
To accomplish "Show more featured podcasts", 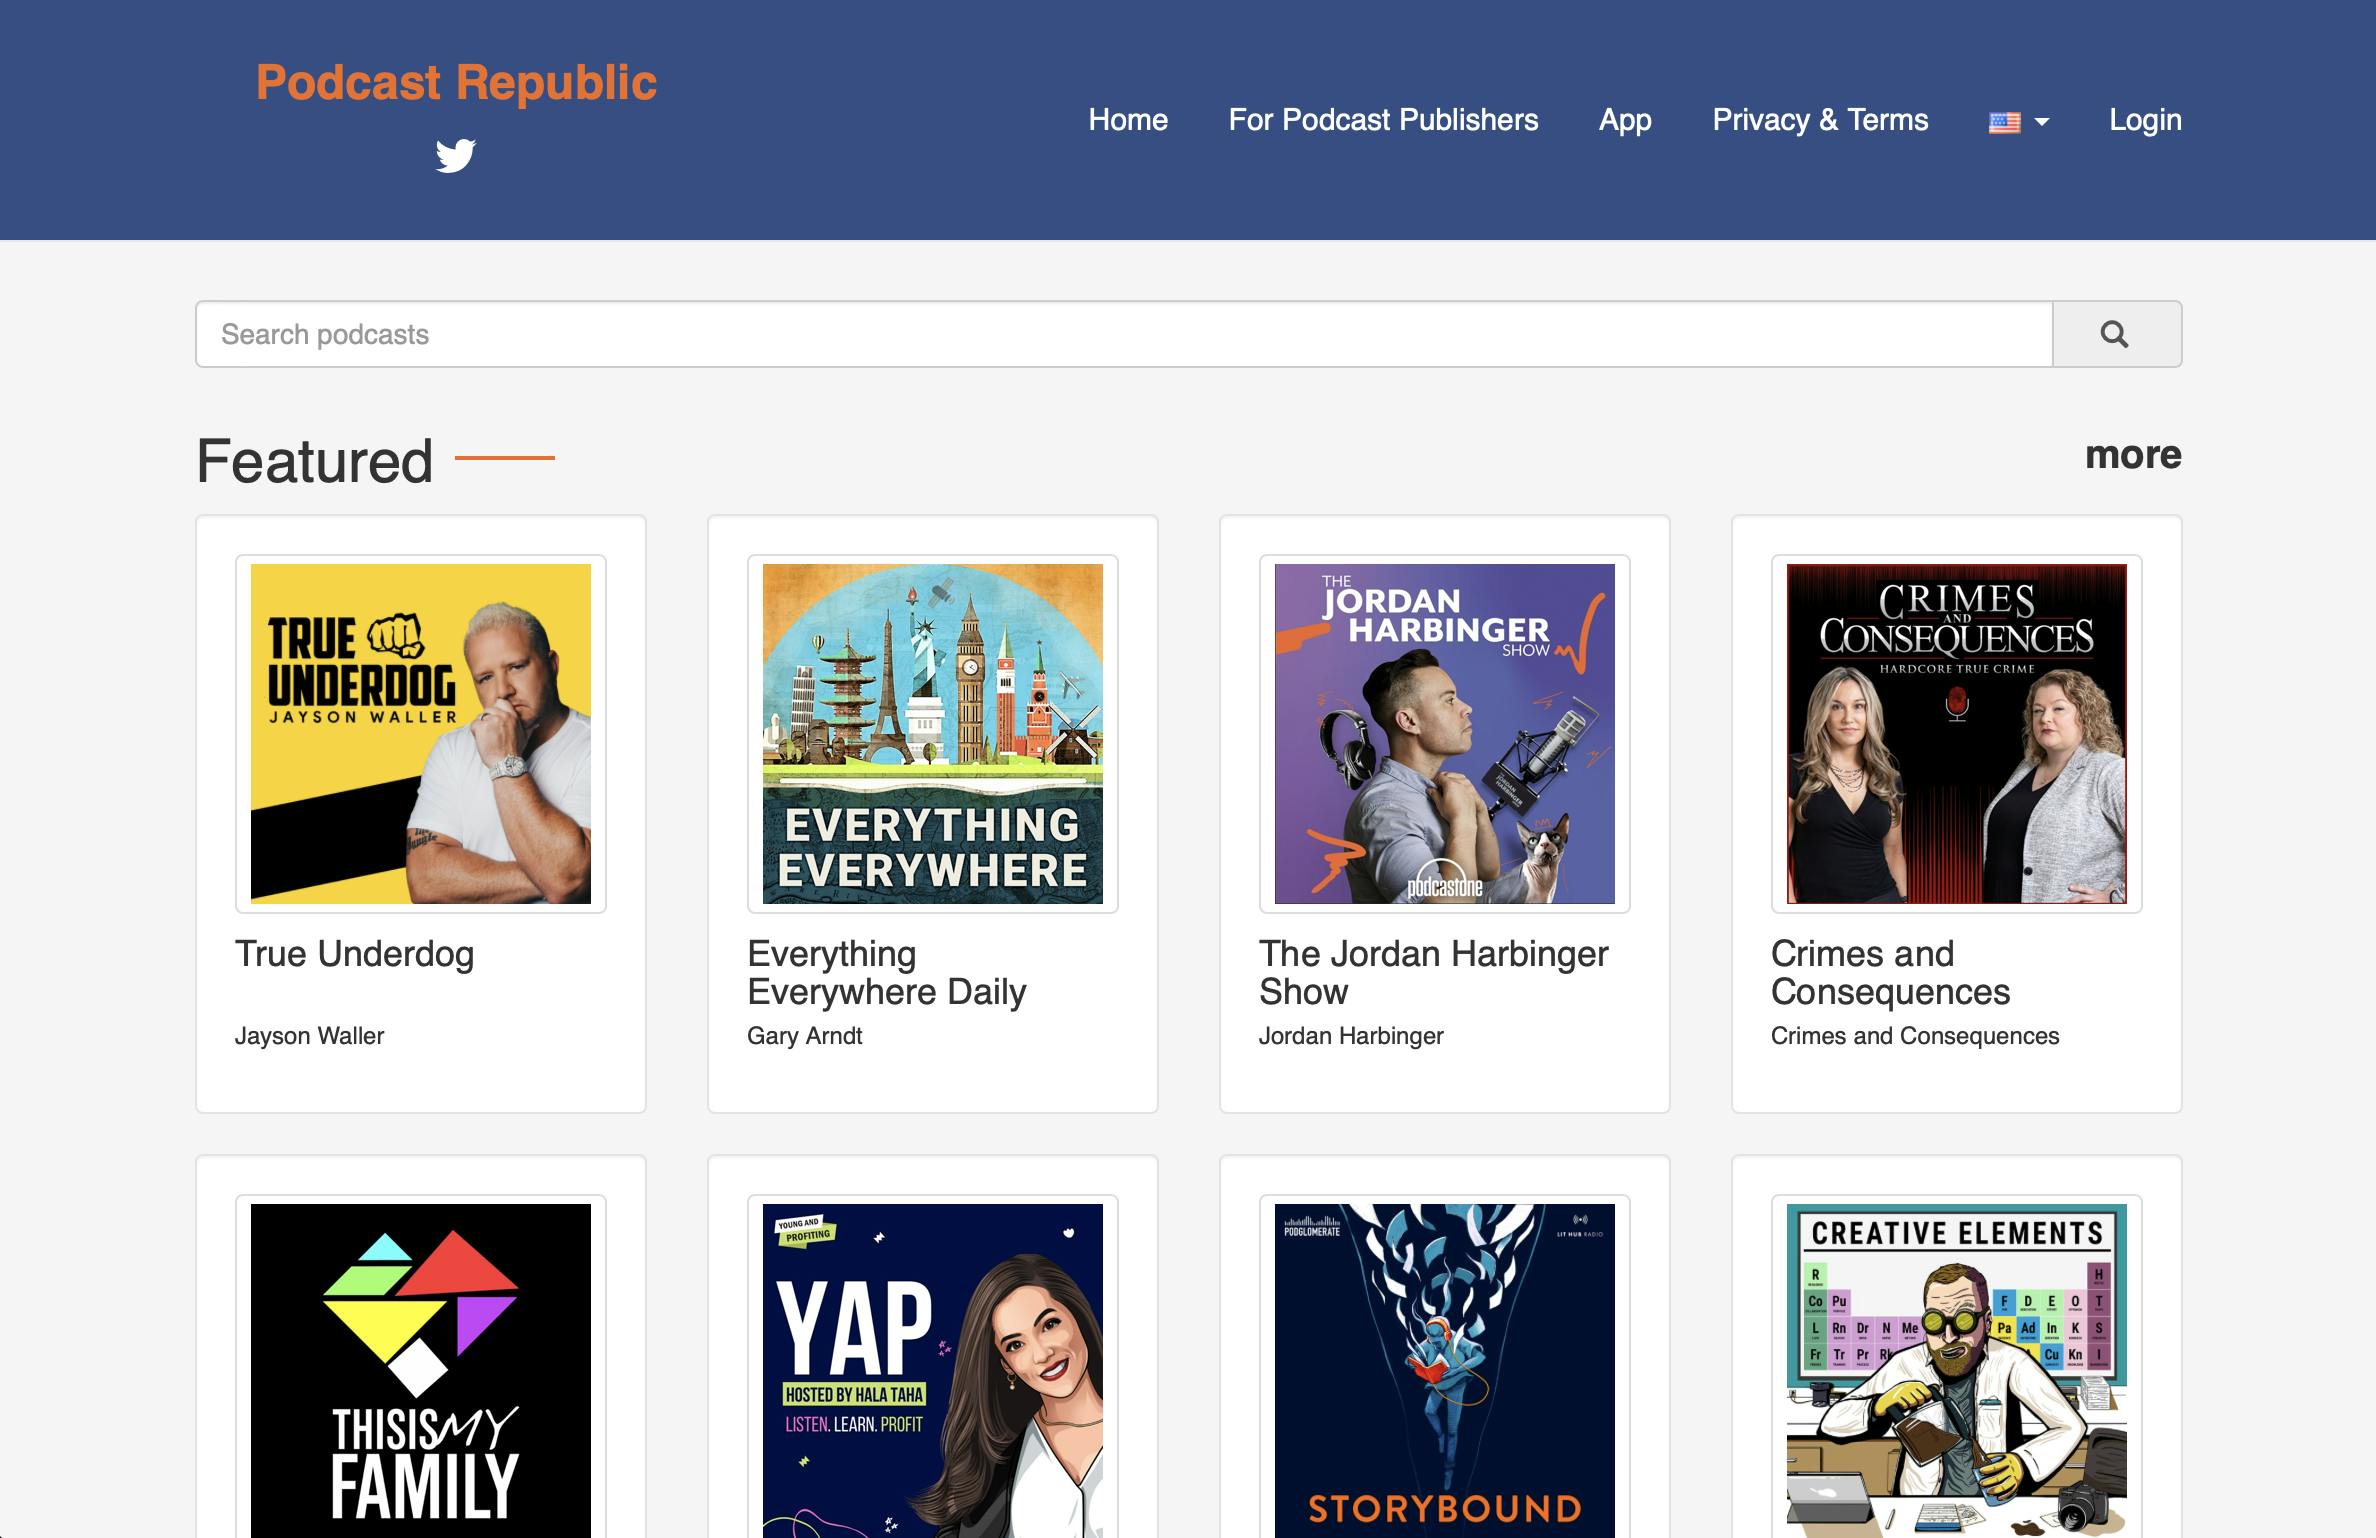I will point(2133,455).
